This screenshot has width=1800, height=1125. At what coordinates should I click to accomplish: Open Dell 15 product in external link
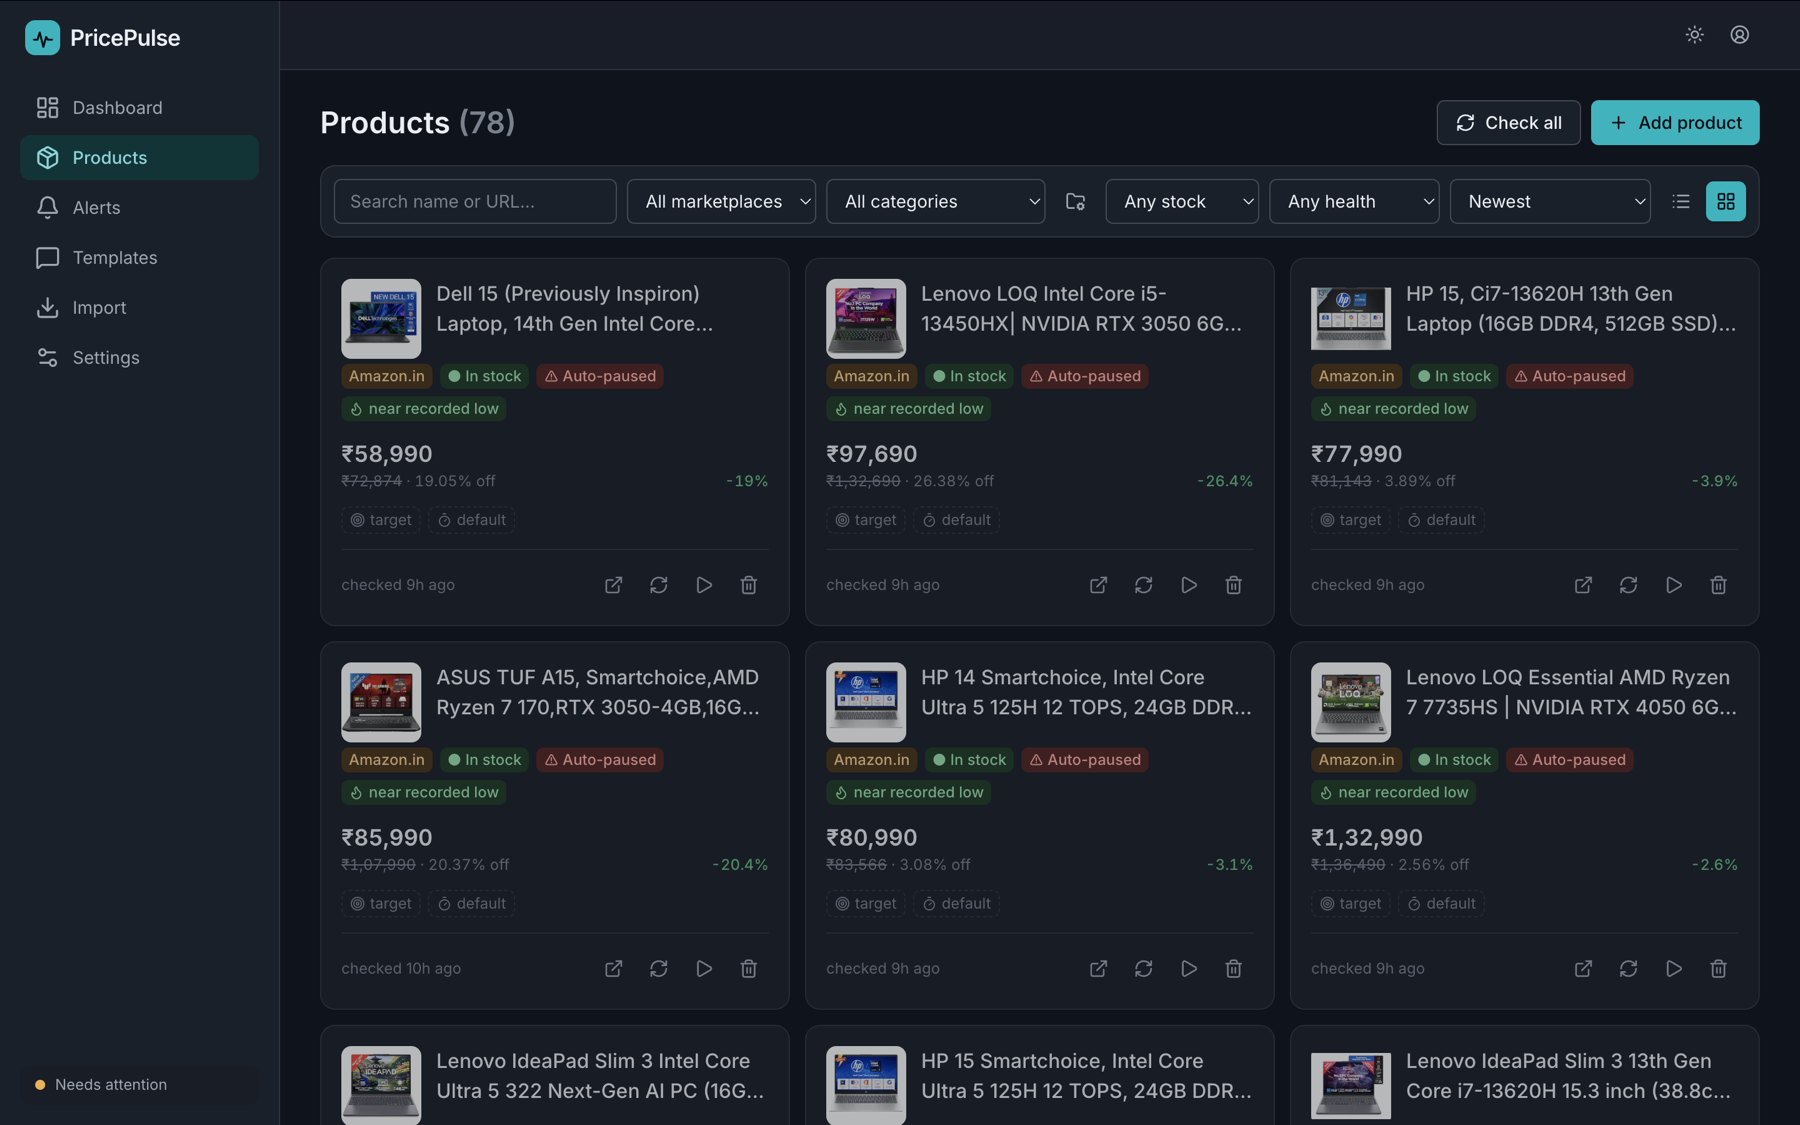614,585
